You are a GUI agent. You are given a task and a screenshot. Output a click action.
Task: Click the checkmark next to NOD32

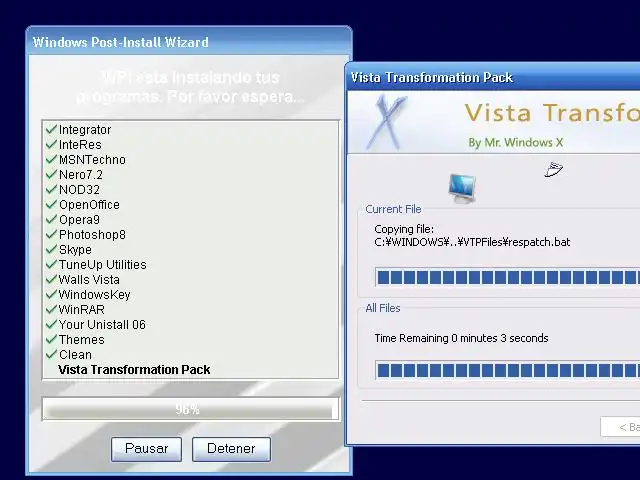pyautogui.click(x=51, y=189)
